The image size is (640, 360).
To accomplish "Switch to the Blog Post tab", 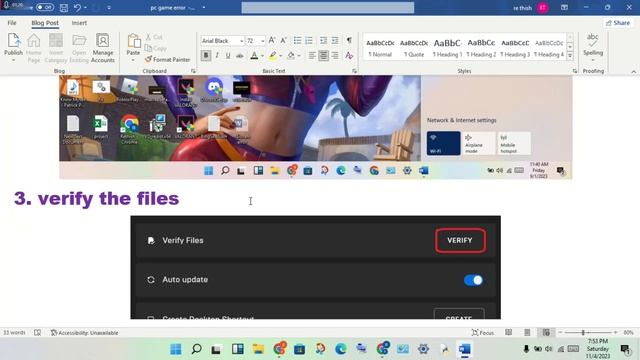I will point(45,23).
